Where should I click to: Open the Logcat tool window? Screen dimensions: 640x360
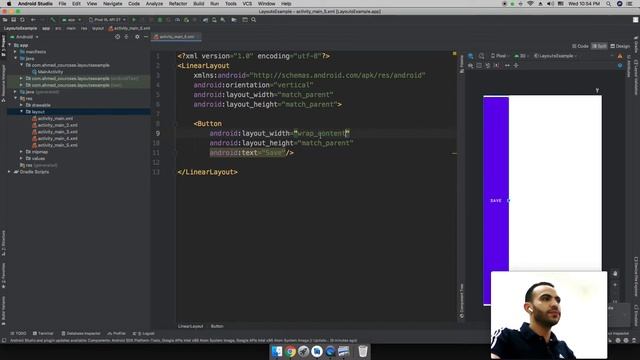(144, 333)
